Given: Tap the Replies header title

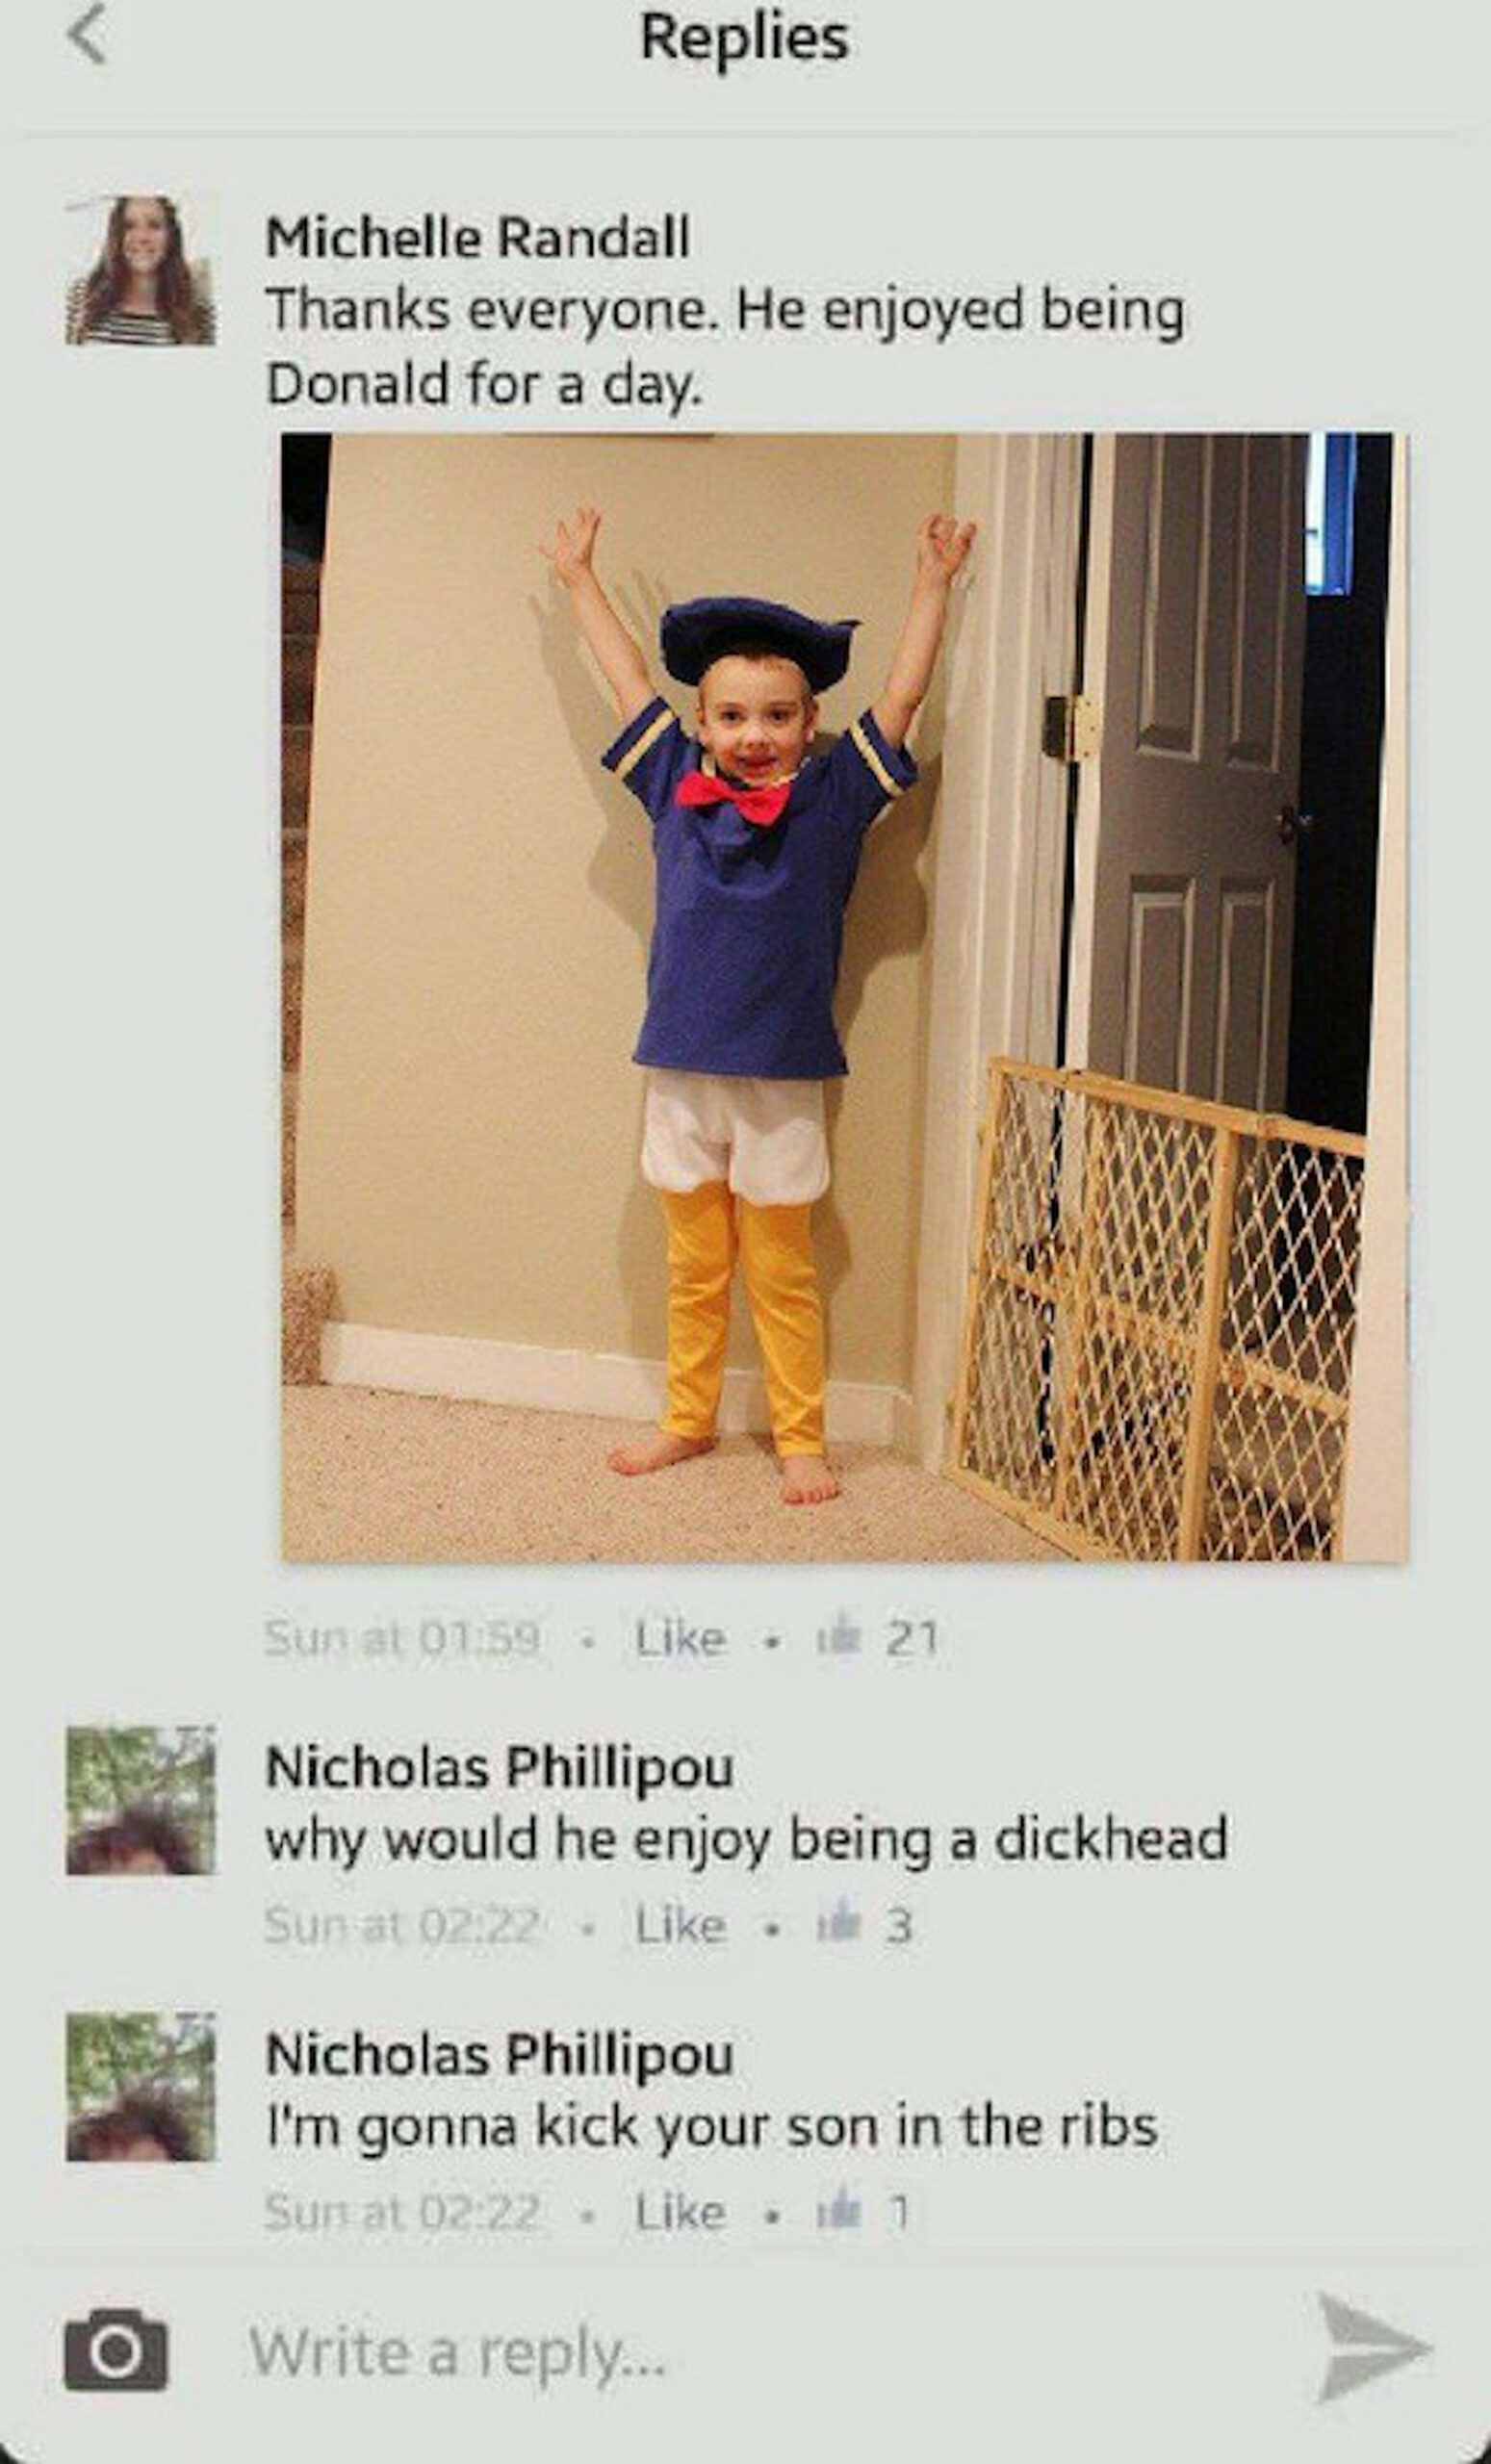Looking at the screenshot, I should point(745,39).
